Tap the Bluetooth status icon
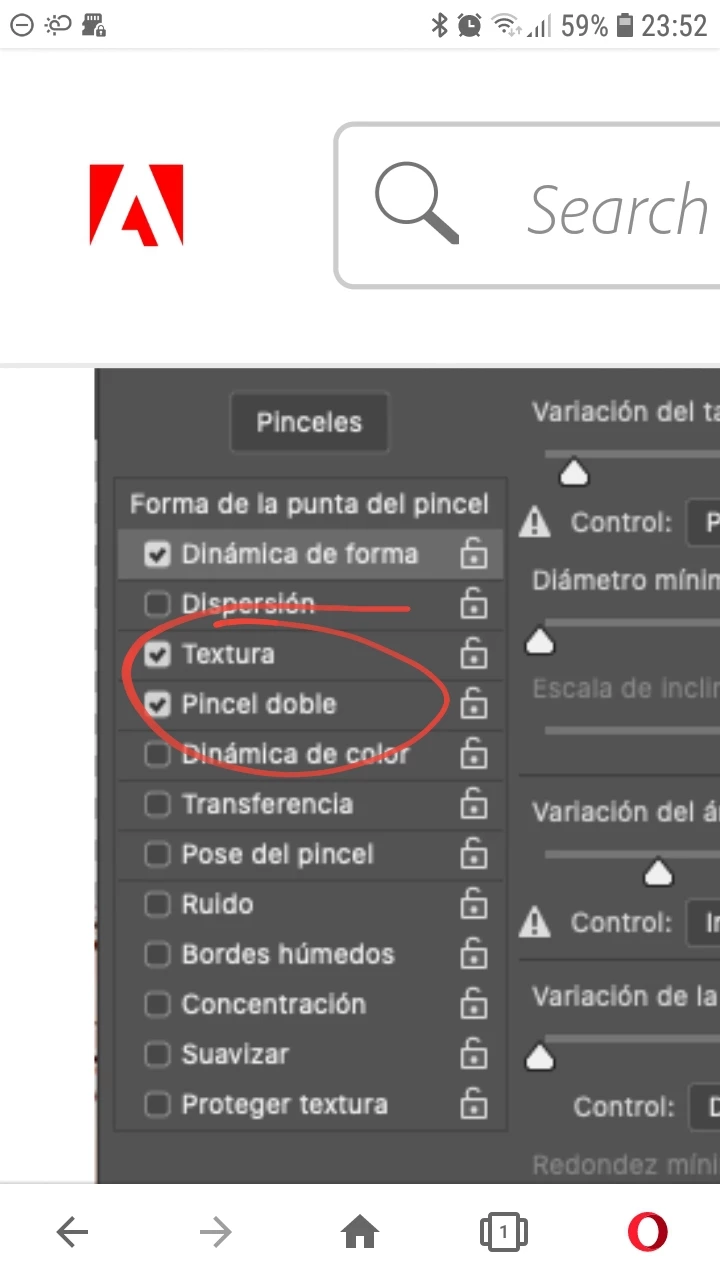Screen dimensions: 720x1280 [439, 25]
